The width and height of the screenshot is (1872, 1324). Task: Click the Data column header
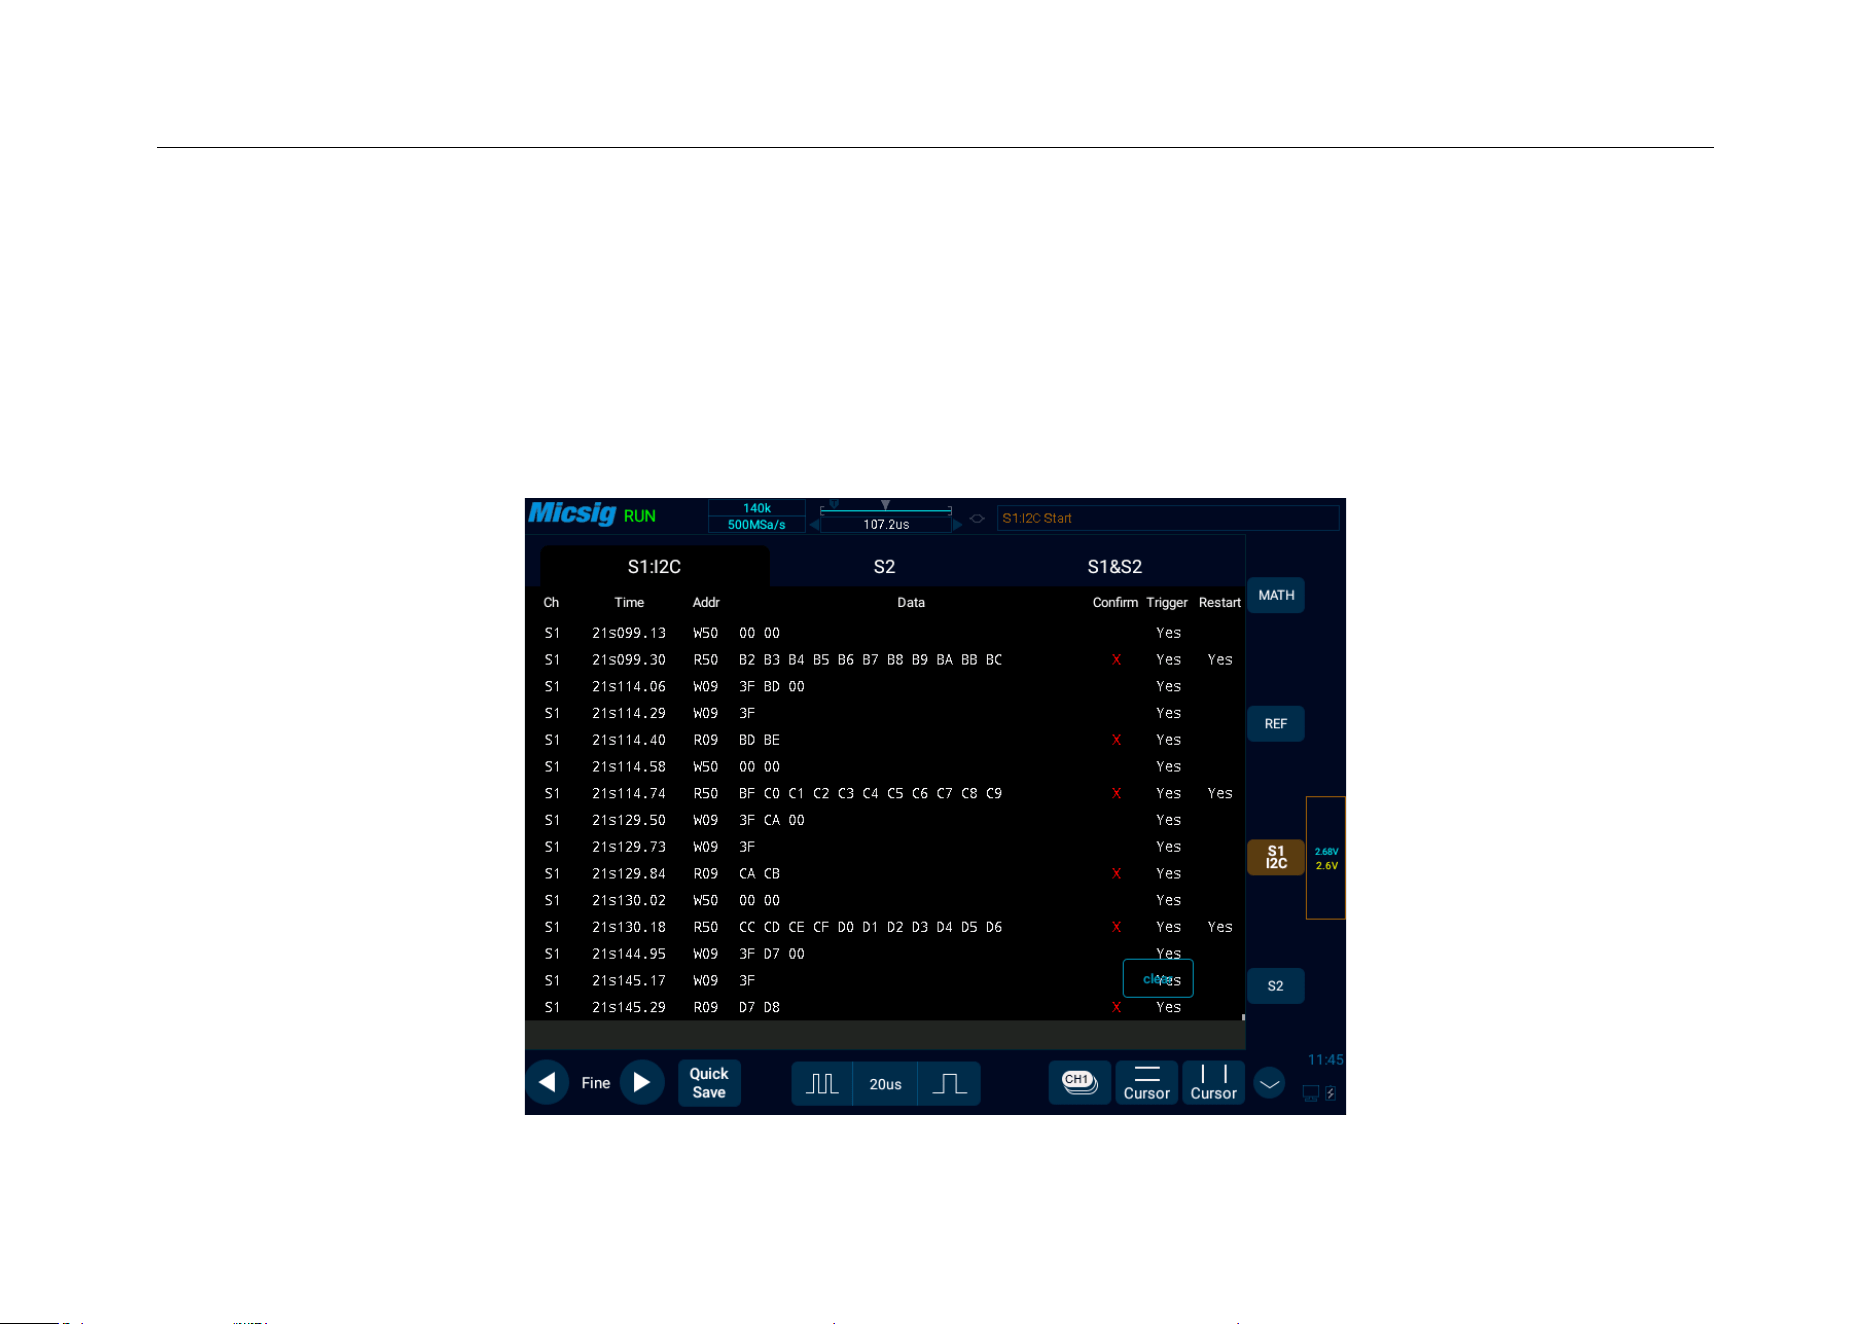(x=911, y=603)
